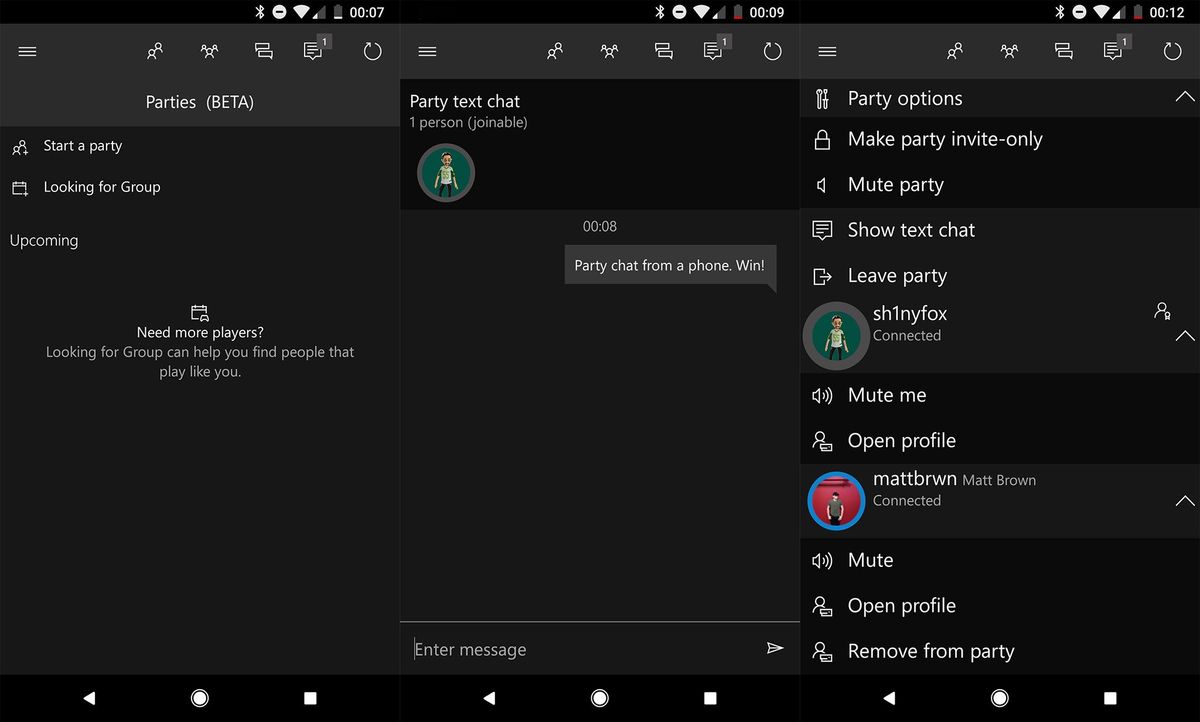Screen dimensions: 1200x722
Task: Select Mute me for sh1nyfox
Action: pyautogui.click(x=886, y=395)
